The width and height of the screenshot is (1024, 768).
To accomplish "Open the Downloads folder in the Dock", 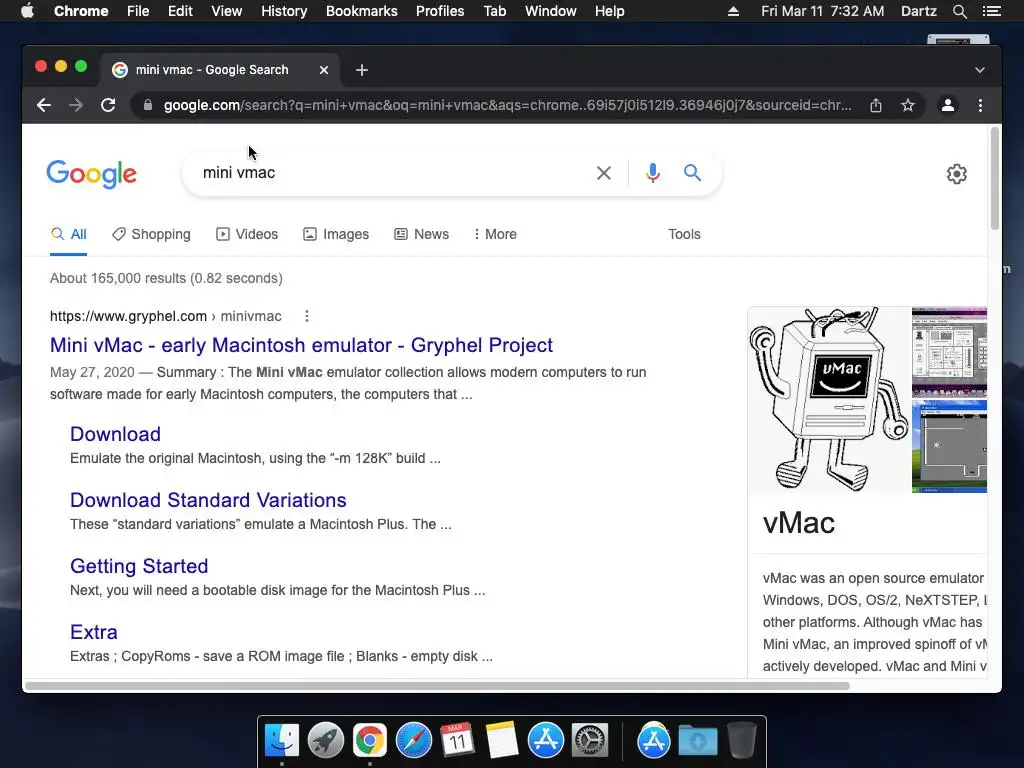I will (697, 741).
